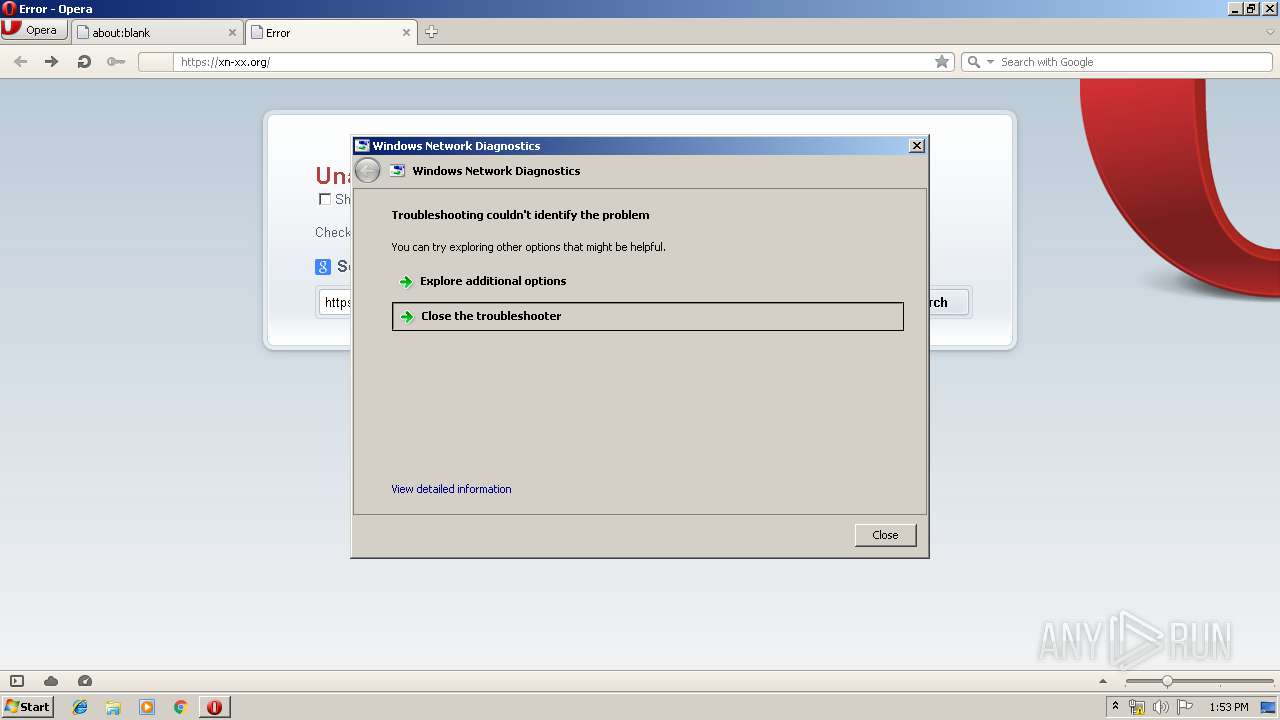Open Action Center flag icon

point(1185,707)
